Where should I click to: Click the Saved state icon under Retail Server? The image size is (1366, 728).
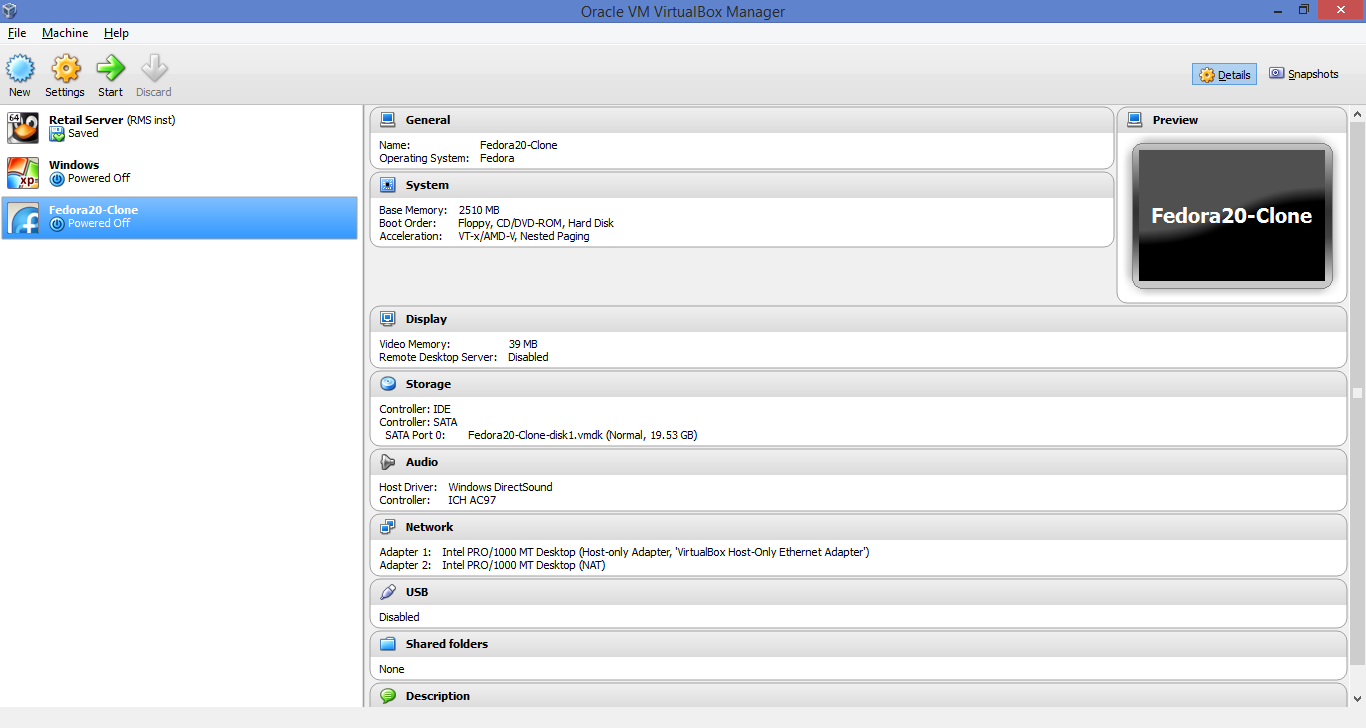pos(57,134)
